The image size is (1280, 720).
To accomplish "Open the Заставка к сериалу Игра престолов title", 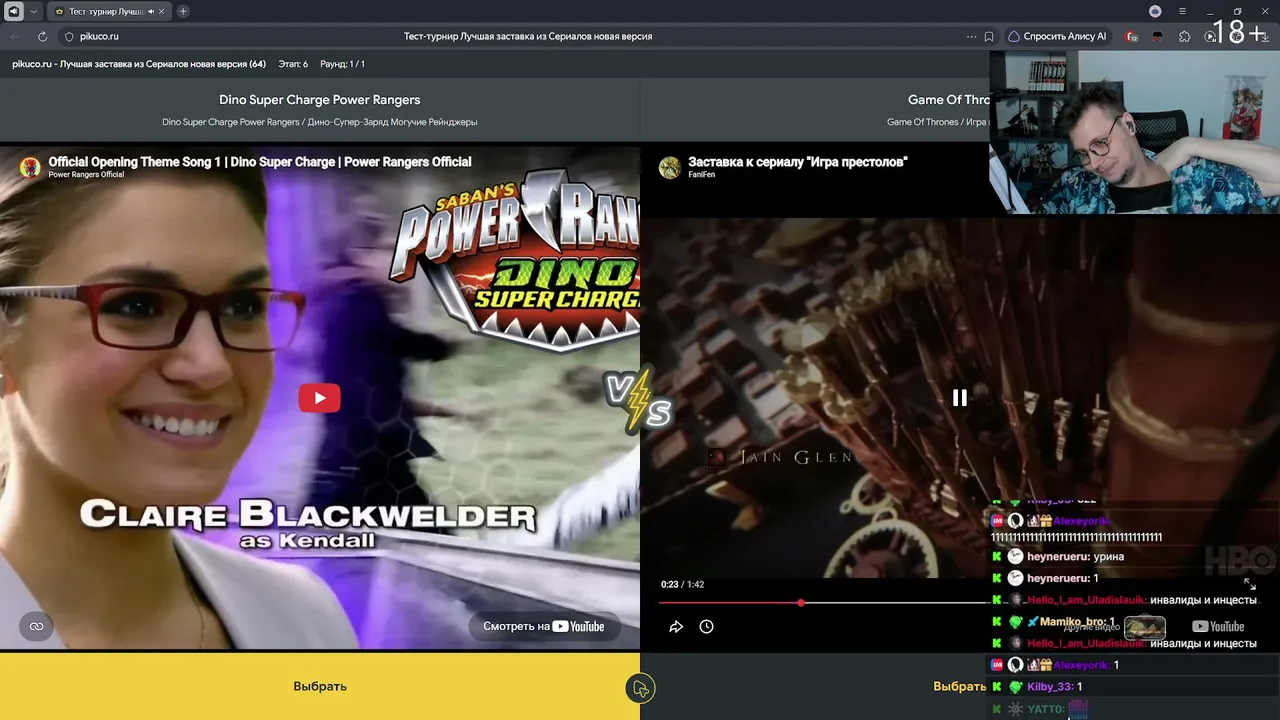I will tap(798, 162).
